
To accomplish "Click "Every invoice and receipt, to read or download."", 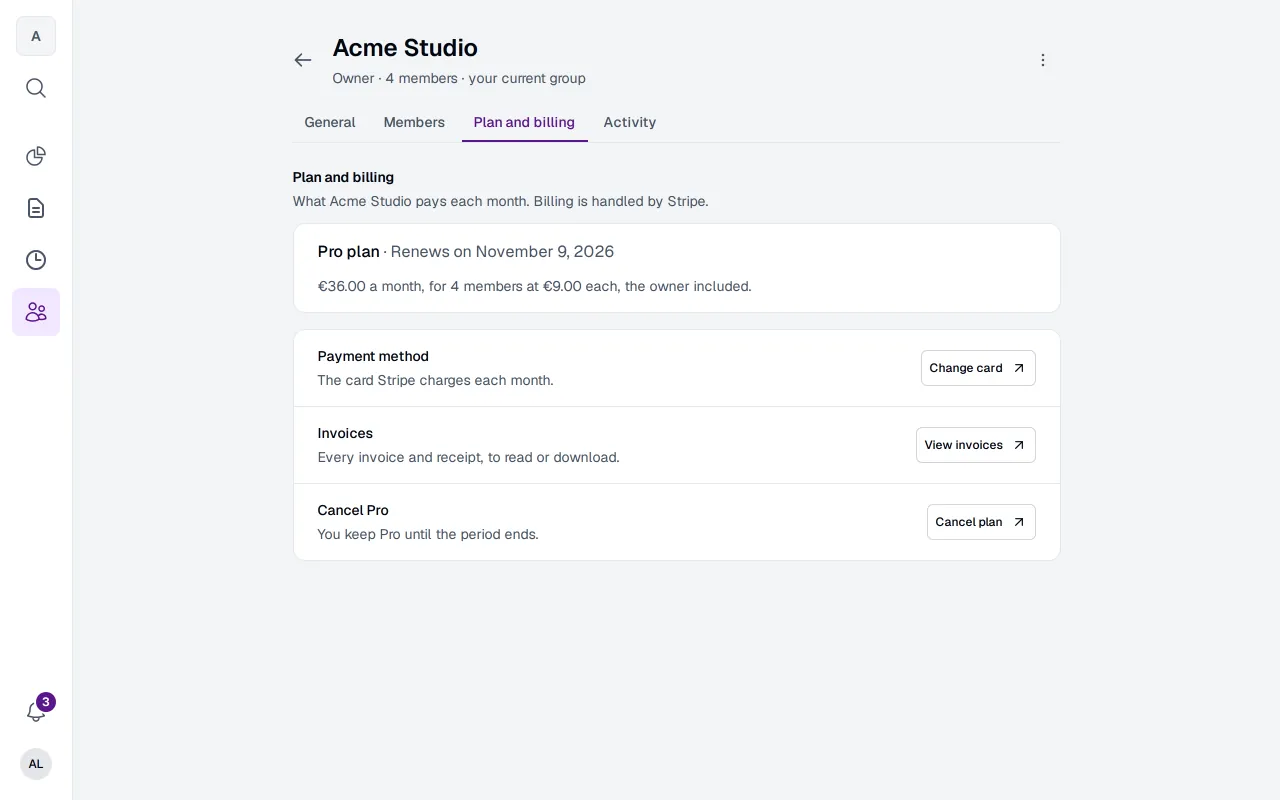I will click(x=468, y=457).
